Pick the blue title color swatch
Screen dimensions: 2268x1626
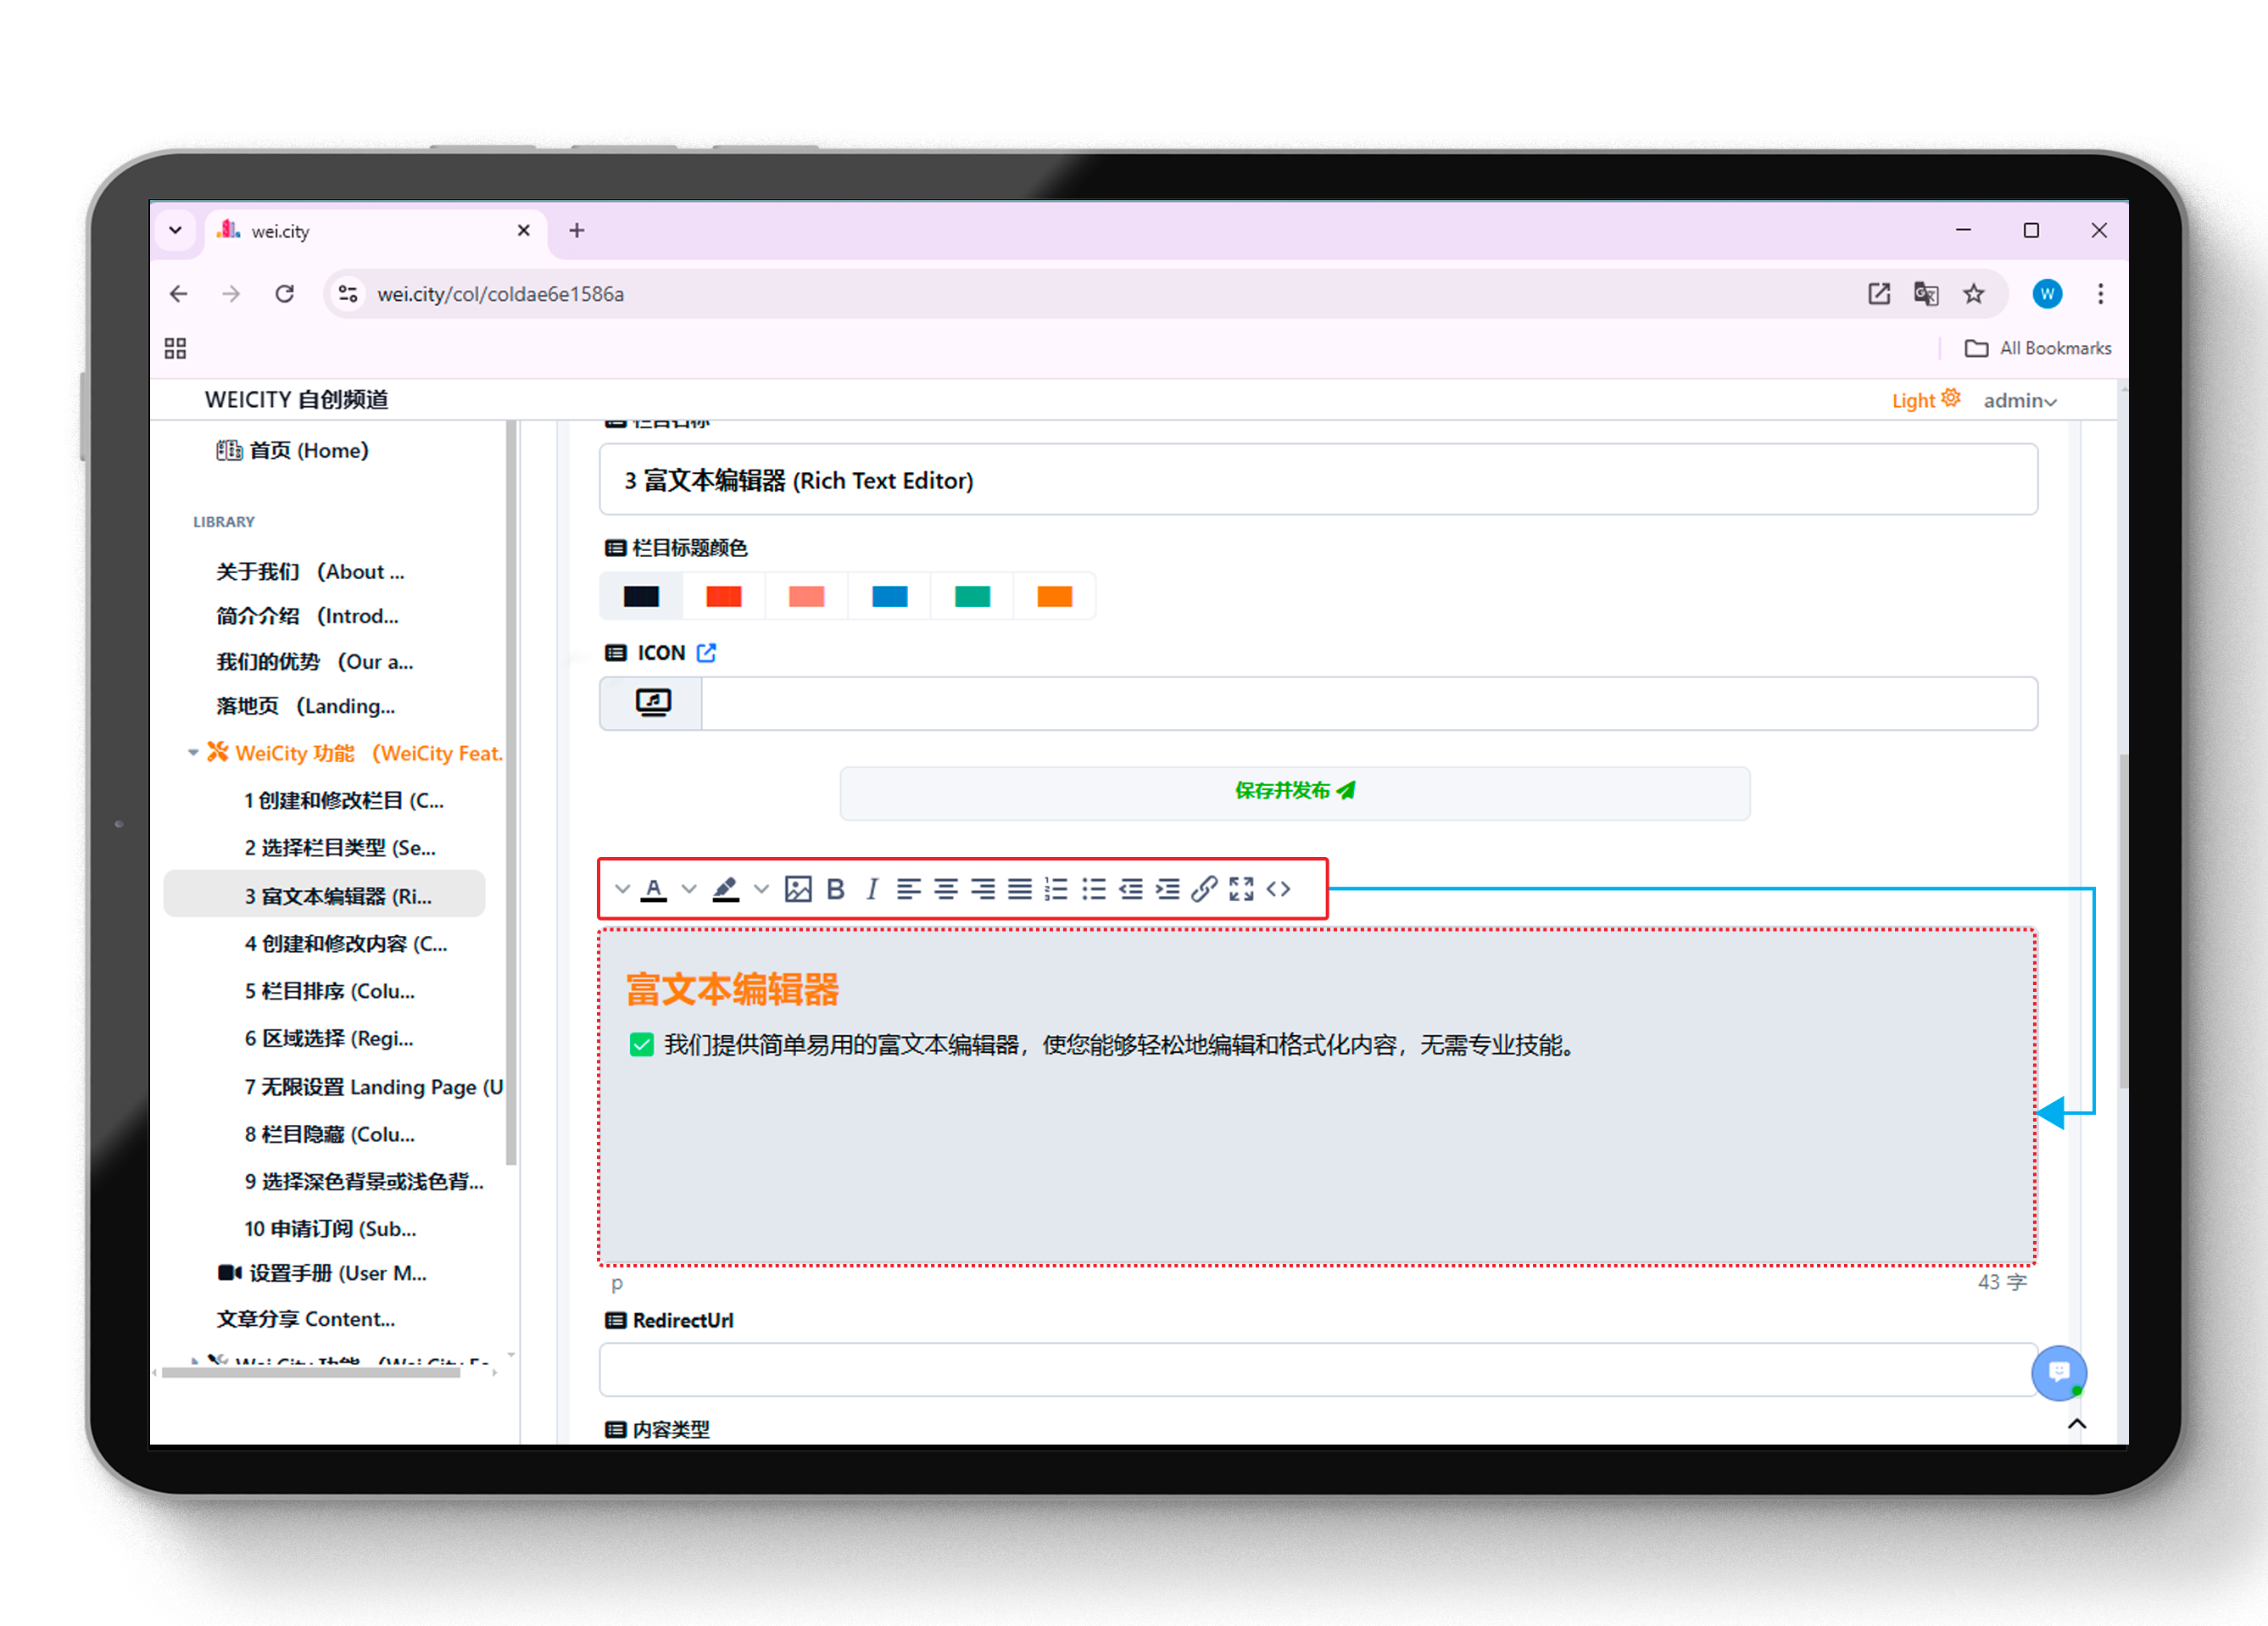click(889, 597)
